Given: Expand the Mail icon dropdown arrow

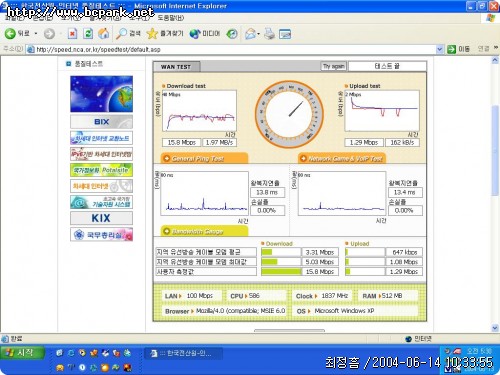Looking at the screenshot, I should click(x=258, y=34).
